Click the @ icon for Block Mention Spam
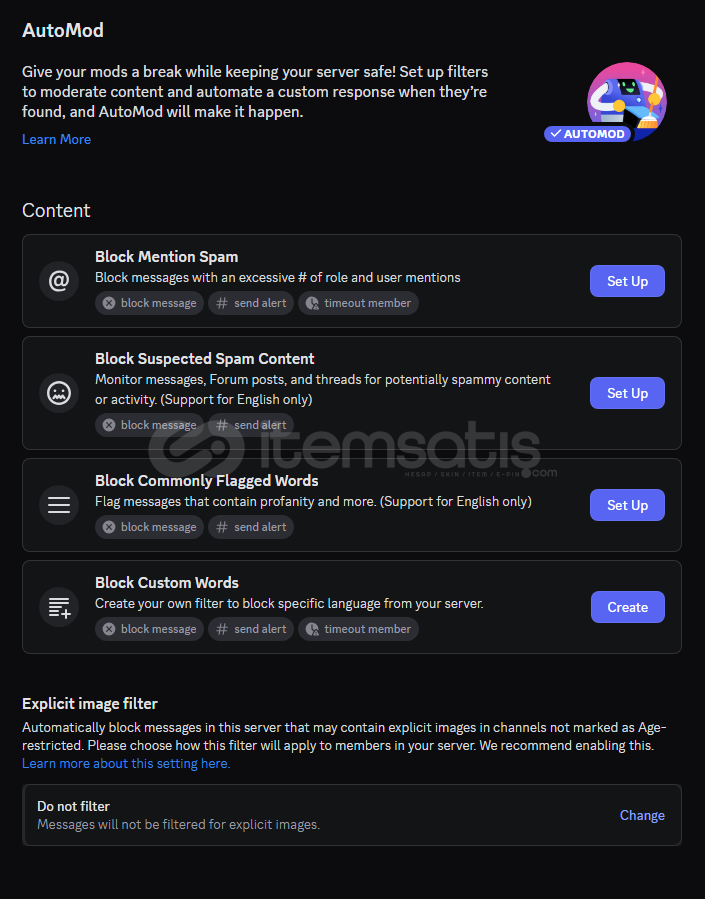 pyautogui.click(x=58, y=281)
